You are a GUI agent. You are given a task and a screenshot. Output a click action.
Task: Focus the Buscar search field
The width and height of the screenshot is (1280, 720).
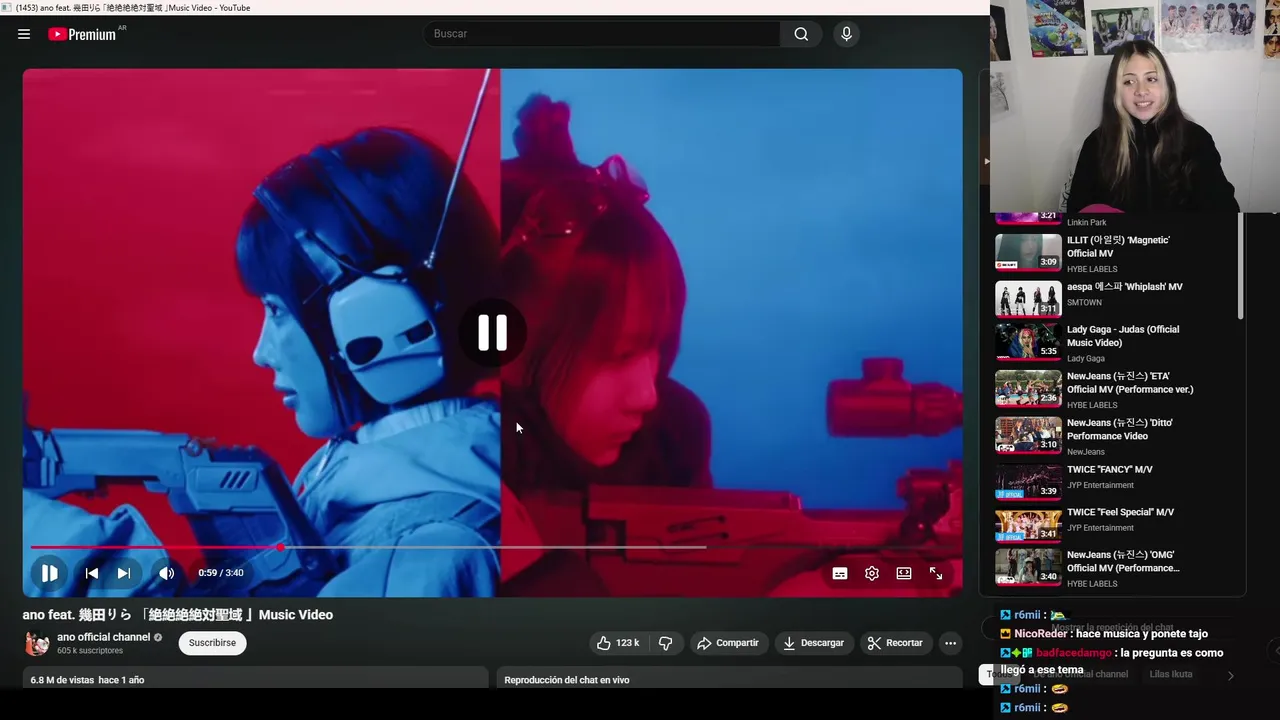click(x=602, y=34)
